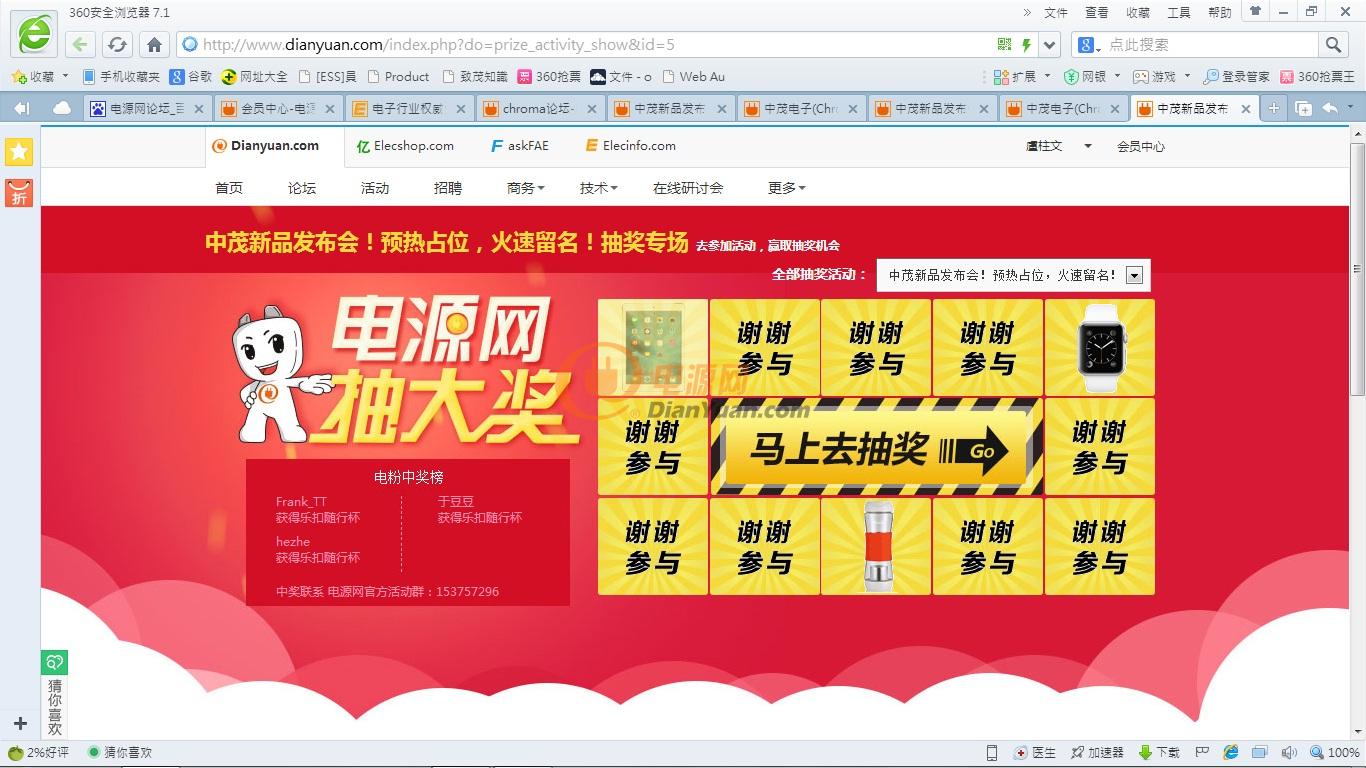Expand the 更多 navigation menu

786,188
